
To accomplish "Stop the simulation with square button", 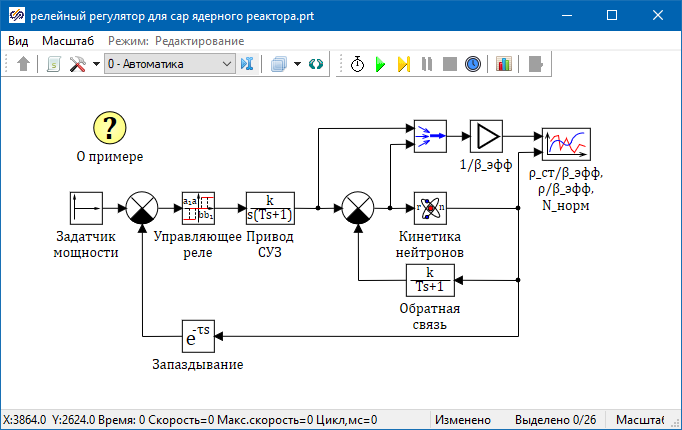I will (449, 64).
